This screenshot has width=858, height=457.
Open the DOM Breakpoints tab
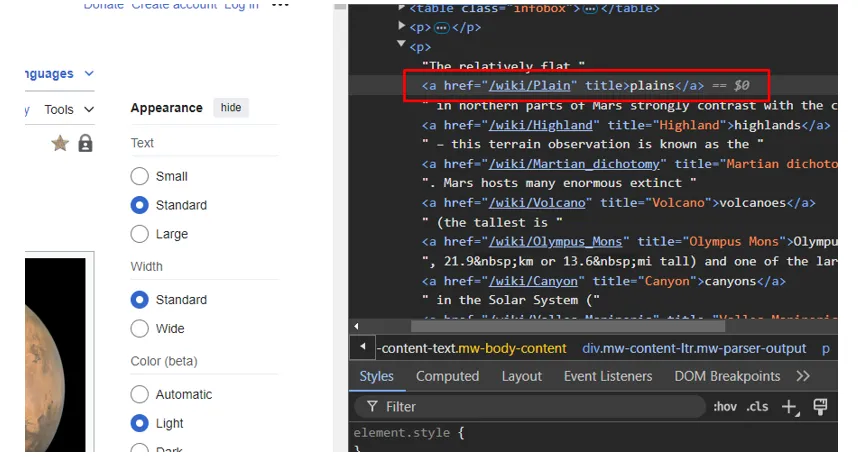click(x=727, y=376)
